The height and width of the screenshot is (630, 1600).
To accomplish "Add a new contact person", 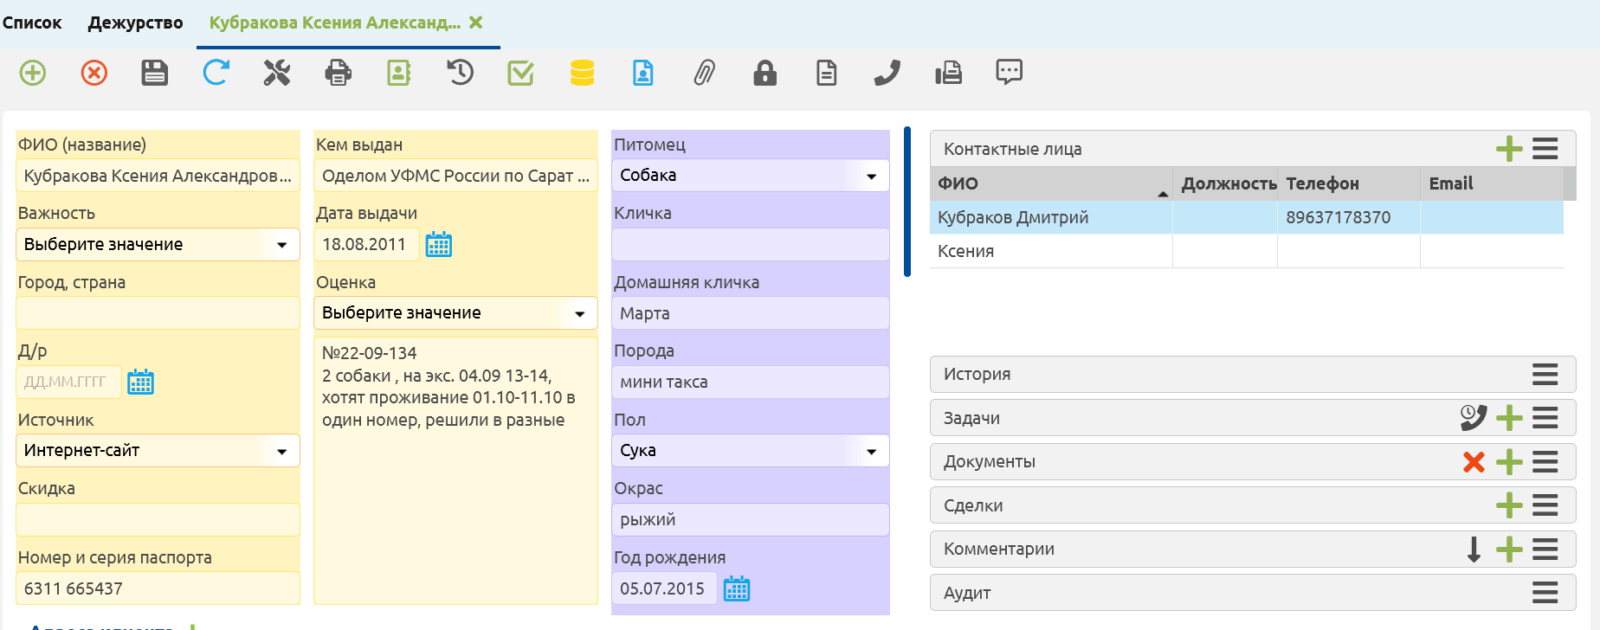I will [1508, 149].
